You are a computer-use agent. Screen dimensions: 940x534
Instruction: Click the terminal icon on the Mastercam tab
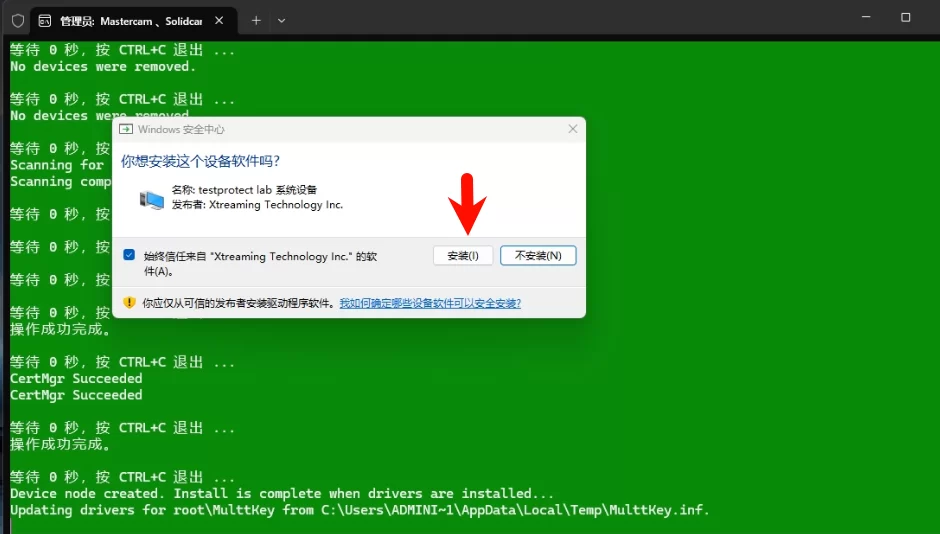[x=45, y=20]
